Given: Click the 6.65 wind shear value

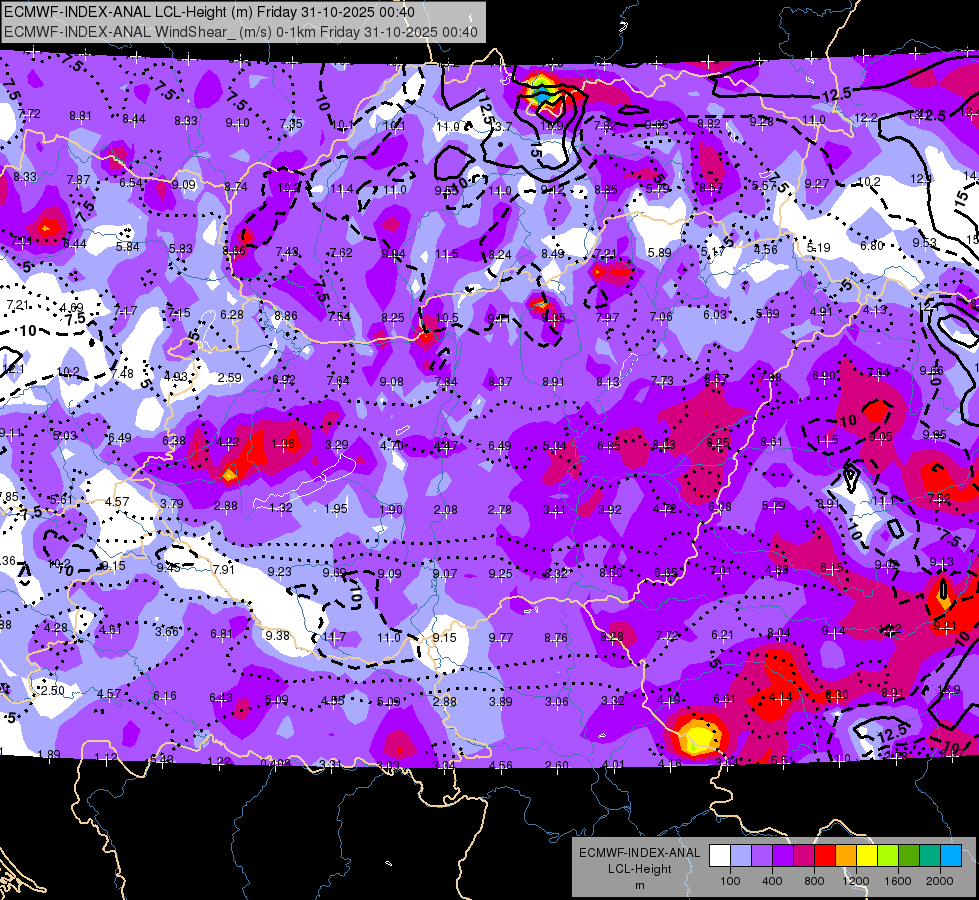Looking at the screenshot, I should click(x=666, y=572).
